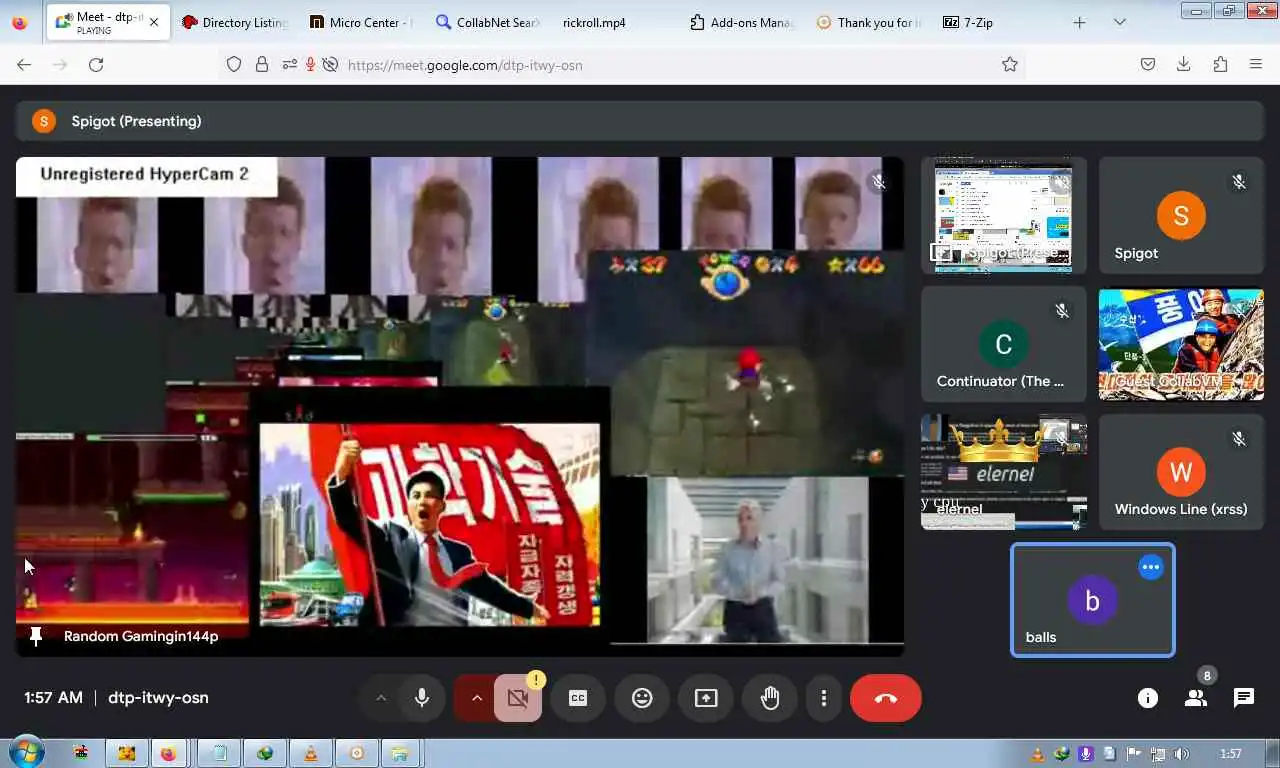Screen dimensions: 1280x768
Task: Open the chat with everyone icon
Action: (1244, 698)
